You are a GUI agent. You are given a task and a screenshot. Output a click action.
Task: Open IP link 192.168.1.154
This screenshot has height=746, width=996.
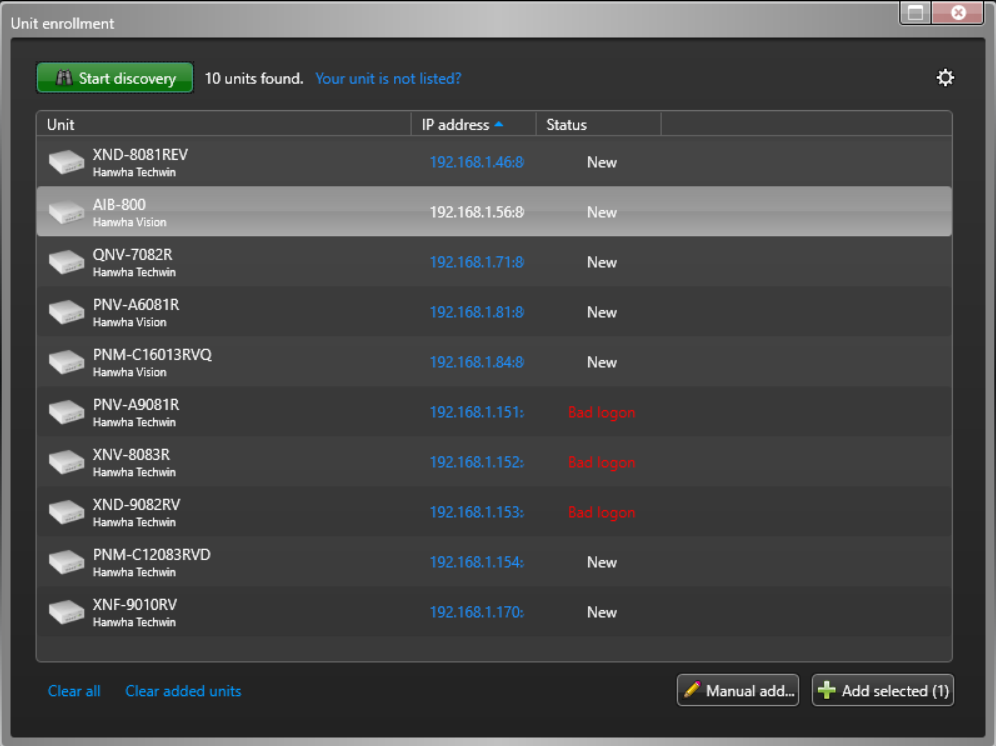(x=477, y=562)
